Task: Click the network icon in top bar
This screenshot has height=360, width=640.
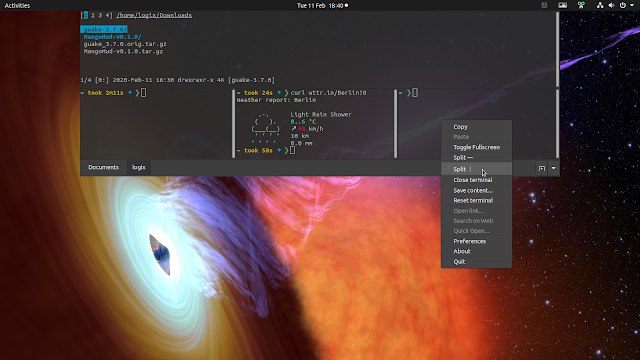Action: 600,5
